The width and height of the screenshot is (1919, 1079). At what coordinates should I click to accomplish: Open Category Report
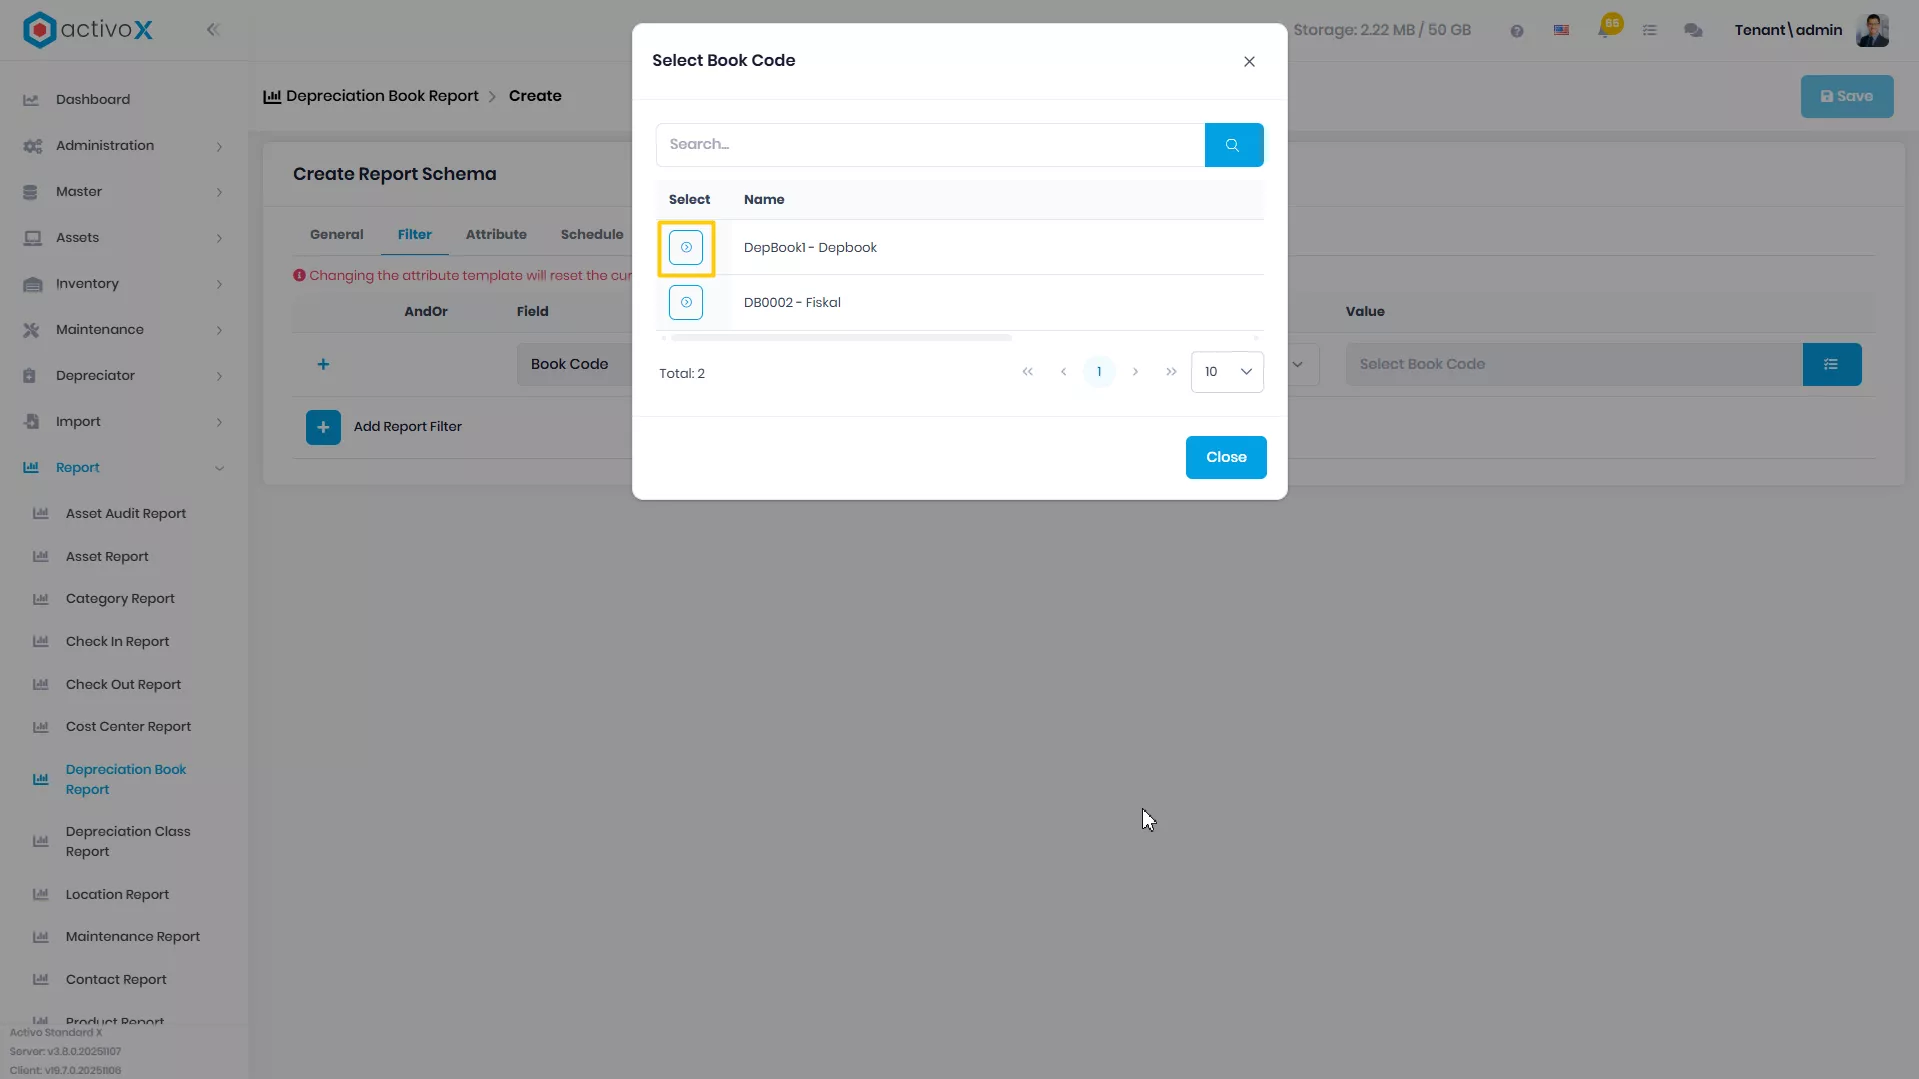[120, 599]
